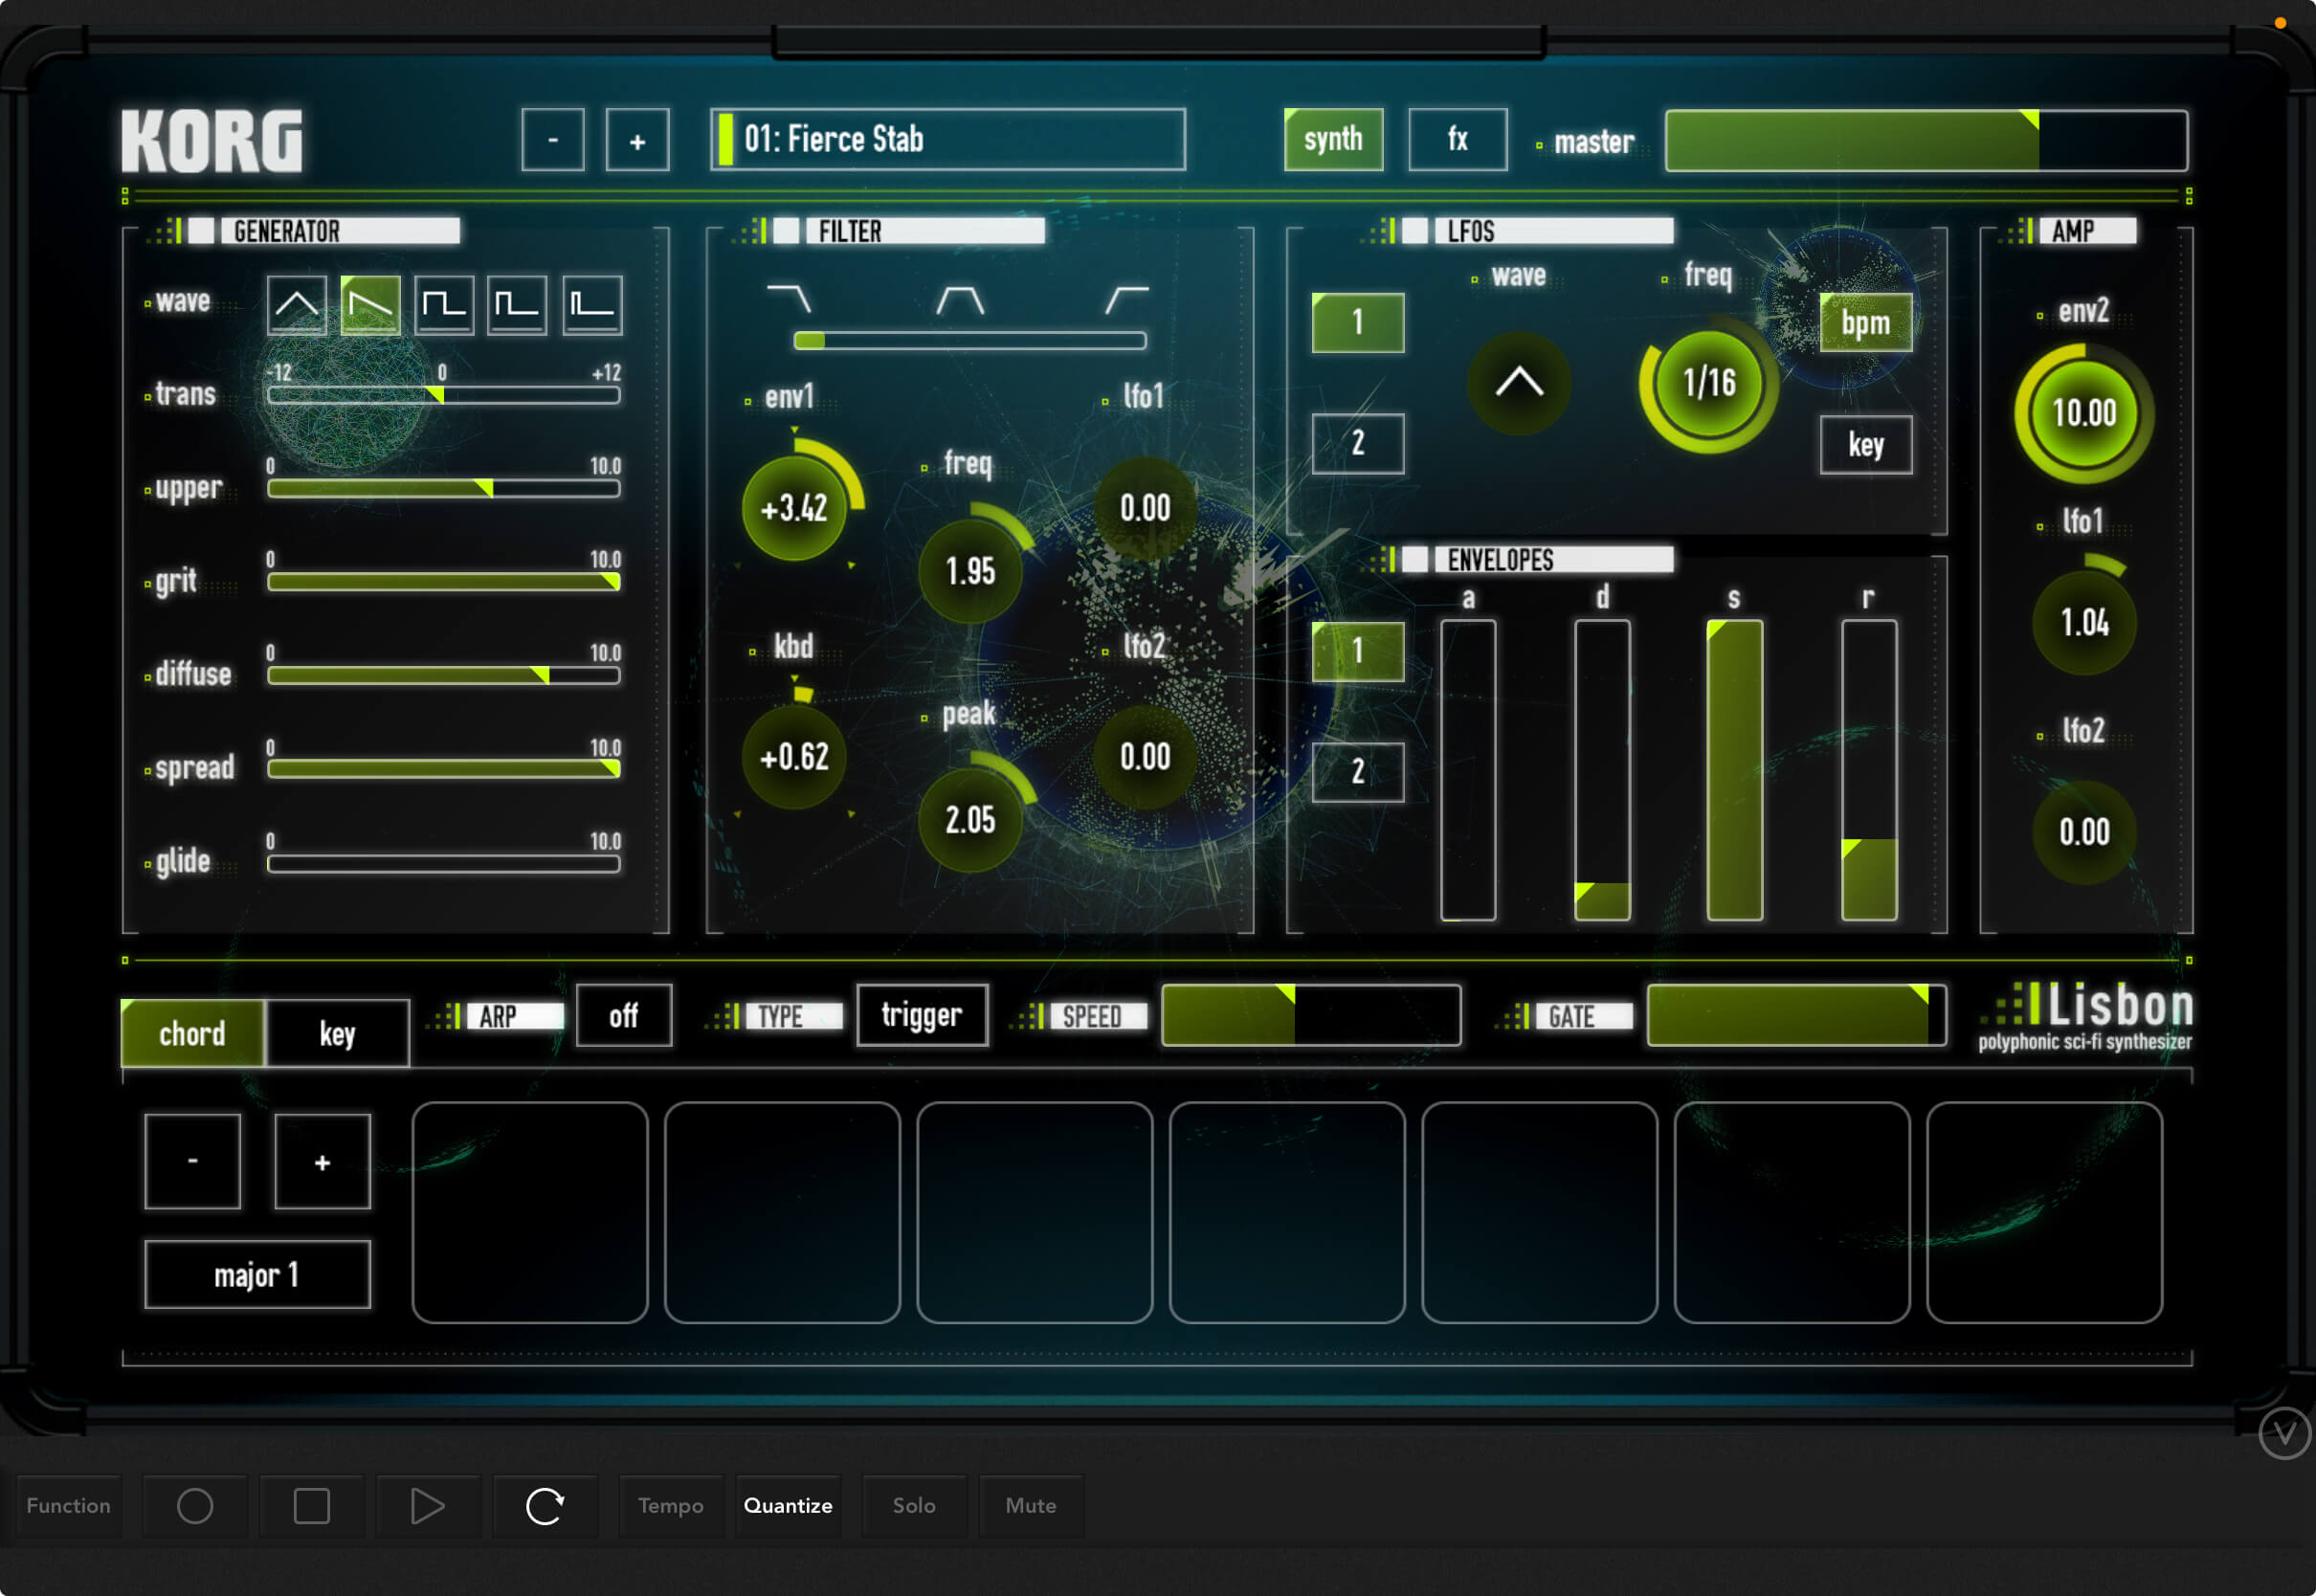Click the filter lfo2 knob showing 0.00

pos(1145,757)
